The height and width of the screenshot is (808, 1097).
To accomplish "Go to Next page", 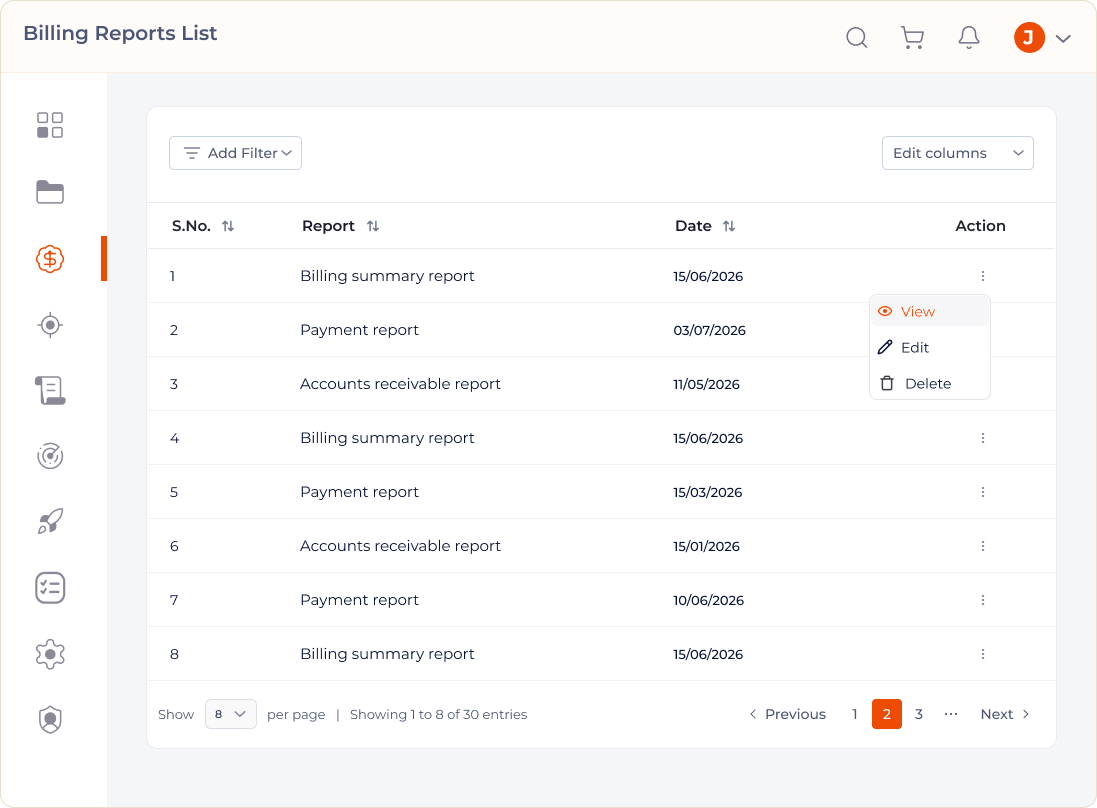I will pos(1005,714).
